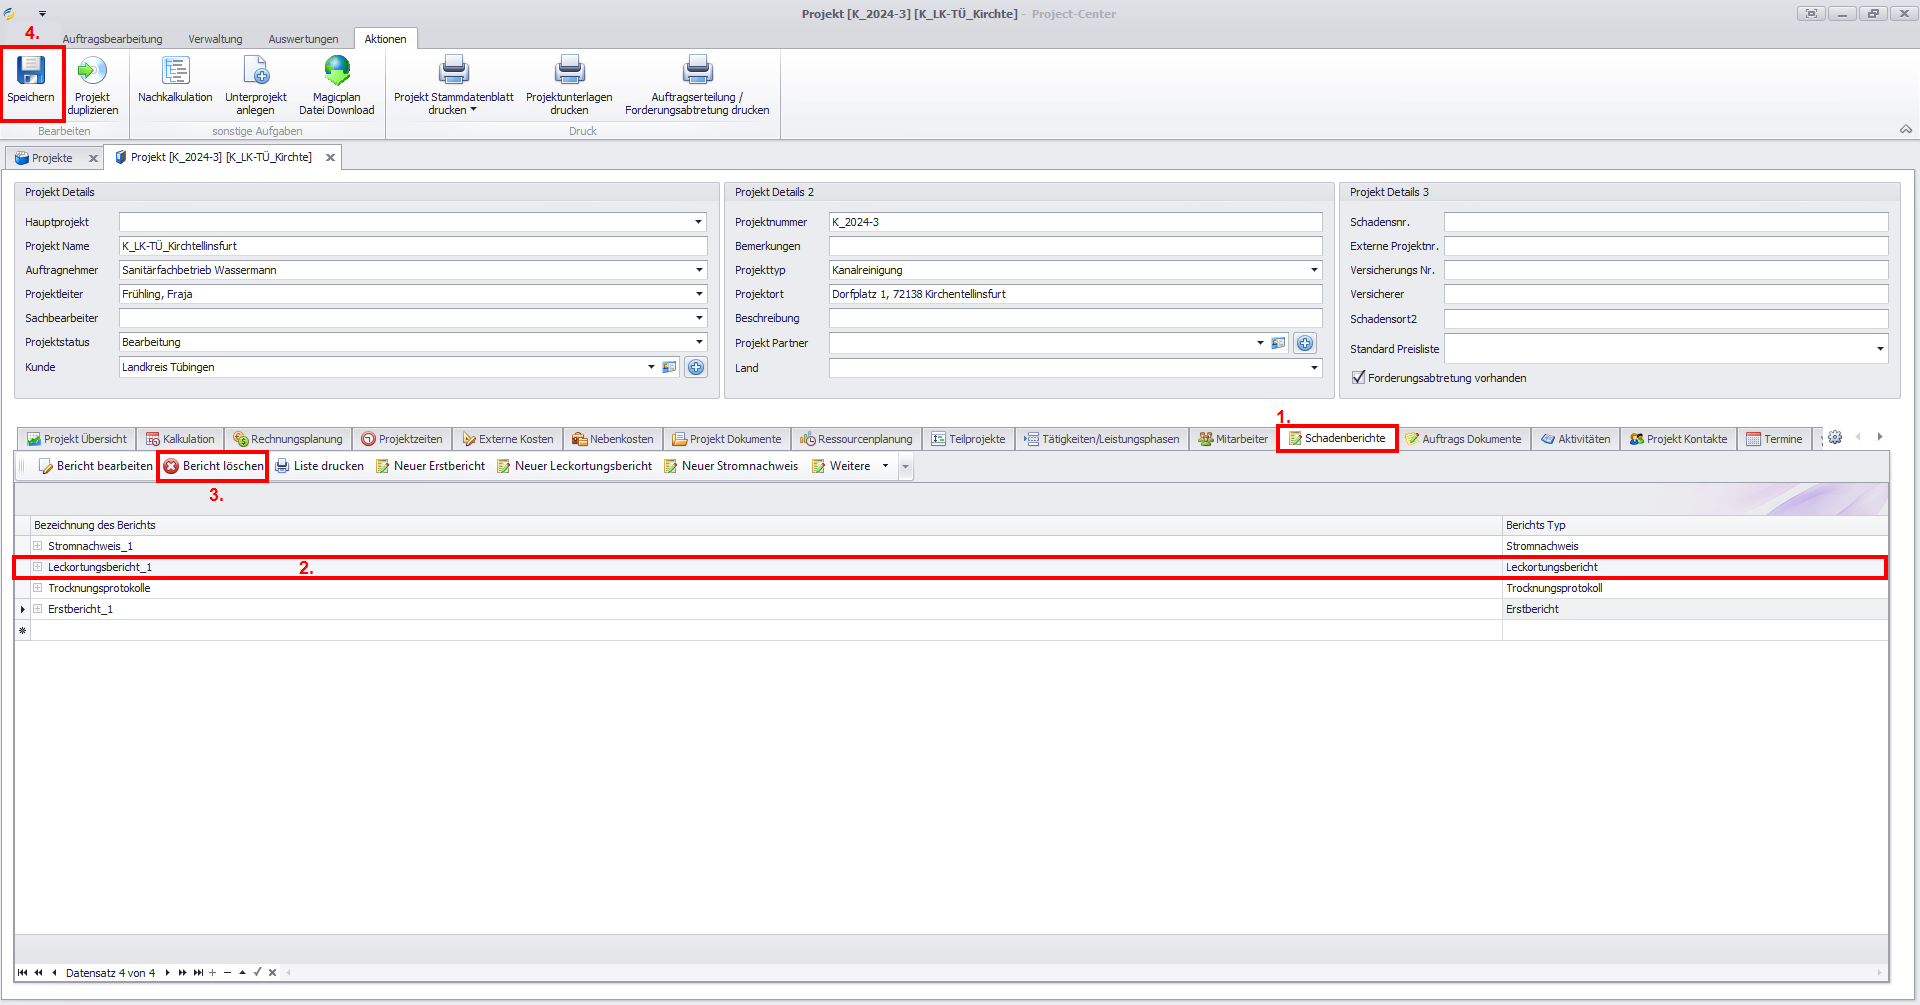Open the Kalkulation tab

click(180, 439)
